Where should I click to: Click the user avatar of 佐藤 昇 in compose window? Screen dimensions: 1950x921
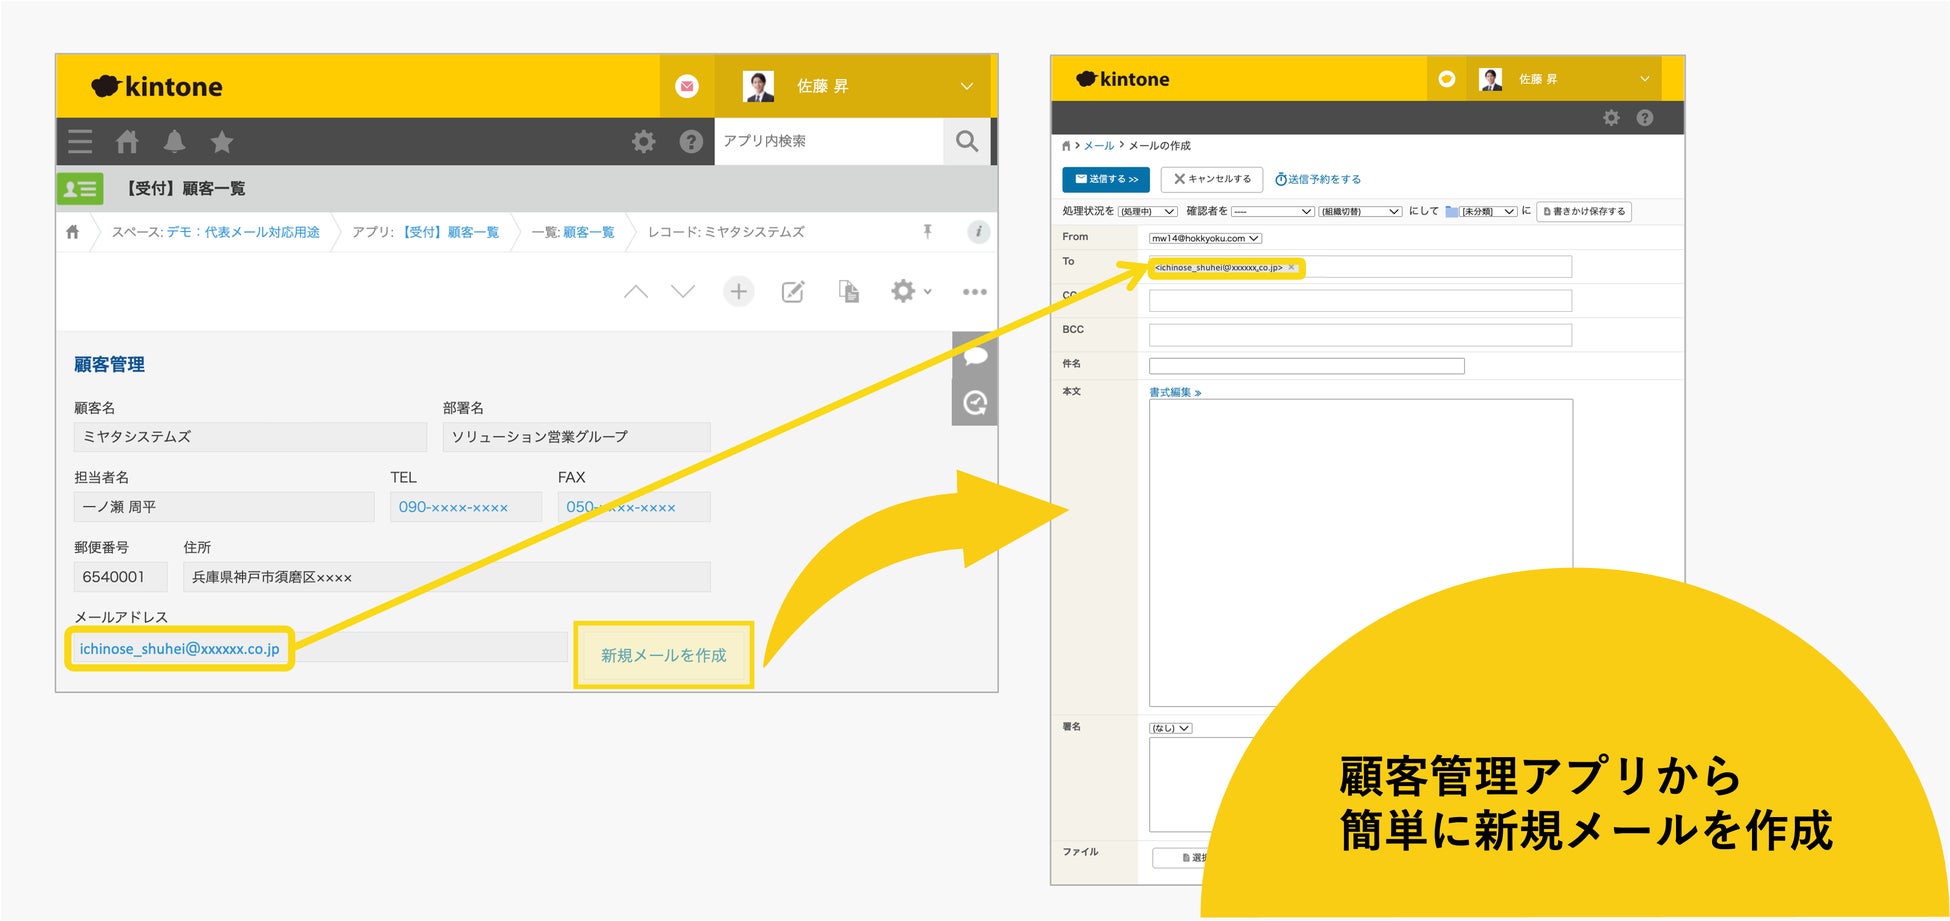(x=1491, y=79)
